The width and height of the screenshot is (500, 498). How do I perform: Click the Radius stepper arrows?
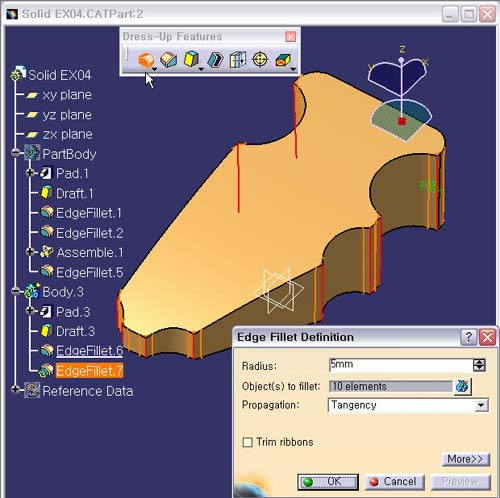479,365
